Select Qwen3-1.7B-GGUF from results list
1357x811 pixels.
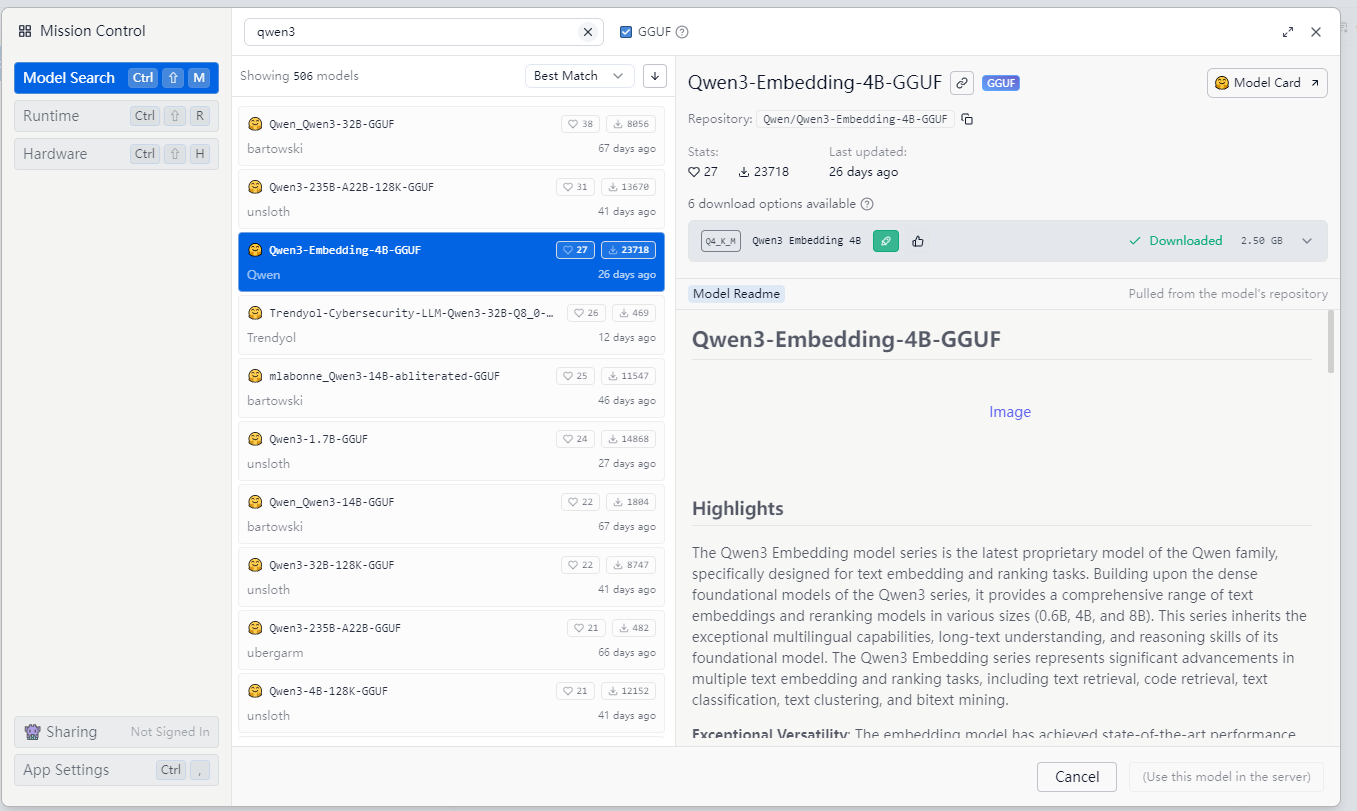(x=451, y=450)
